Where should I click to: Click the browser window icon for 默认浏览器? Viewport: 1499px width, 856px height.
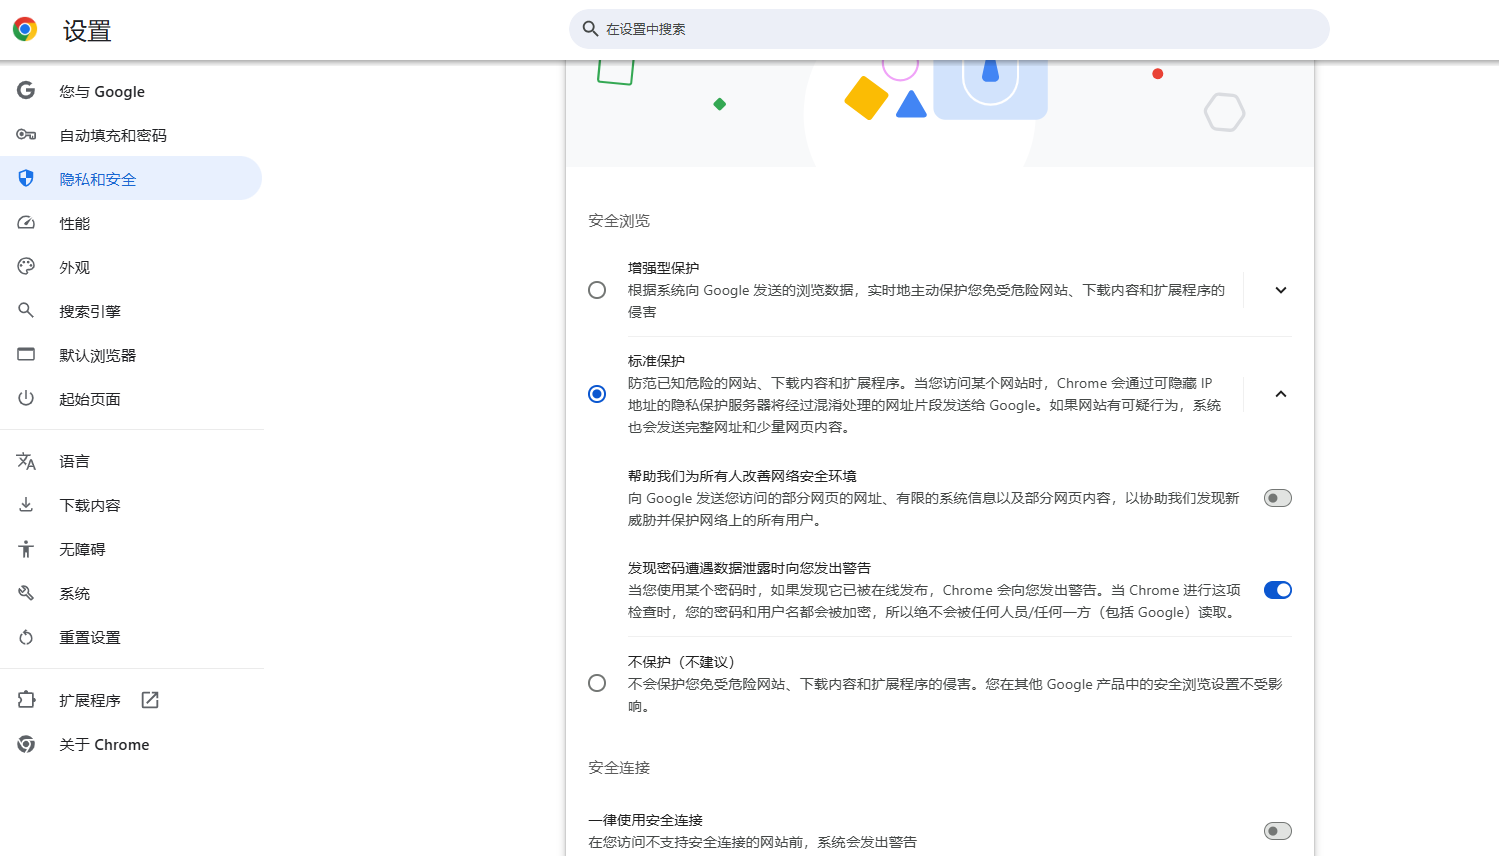point(26,354)
